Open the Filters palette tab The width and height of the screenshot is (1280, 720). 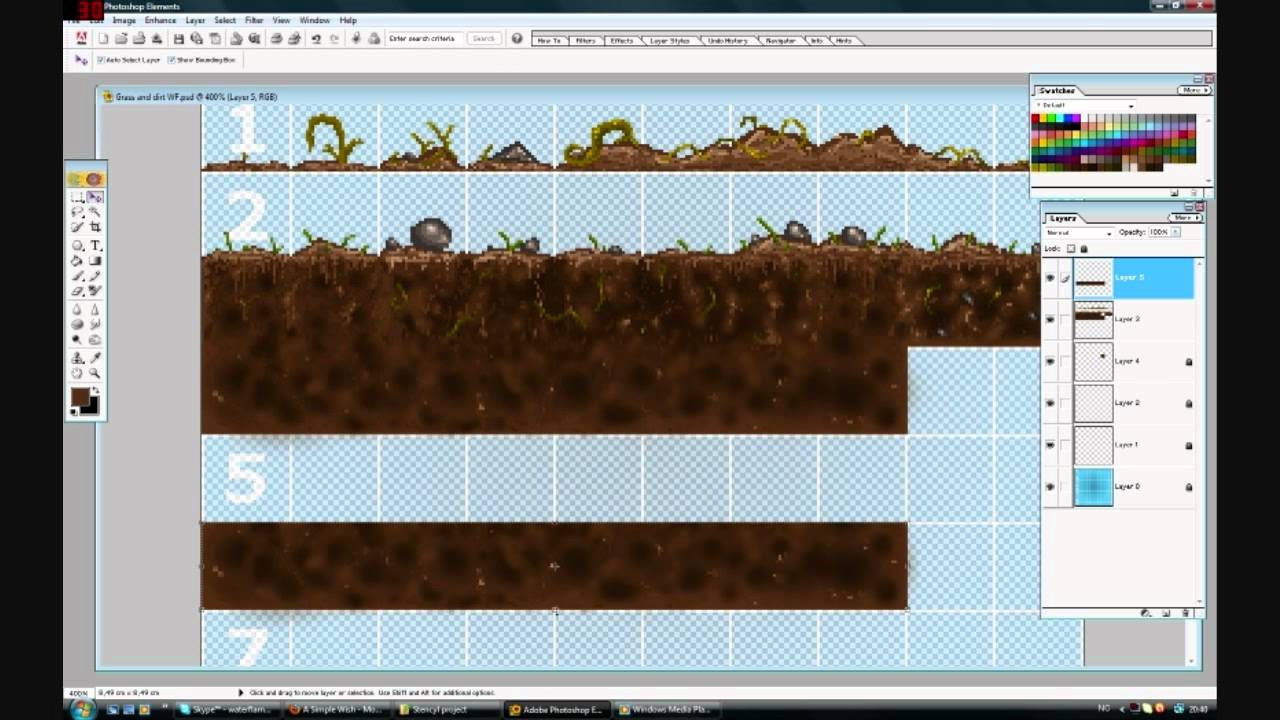(588, 41)
